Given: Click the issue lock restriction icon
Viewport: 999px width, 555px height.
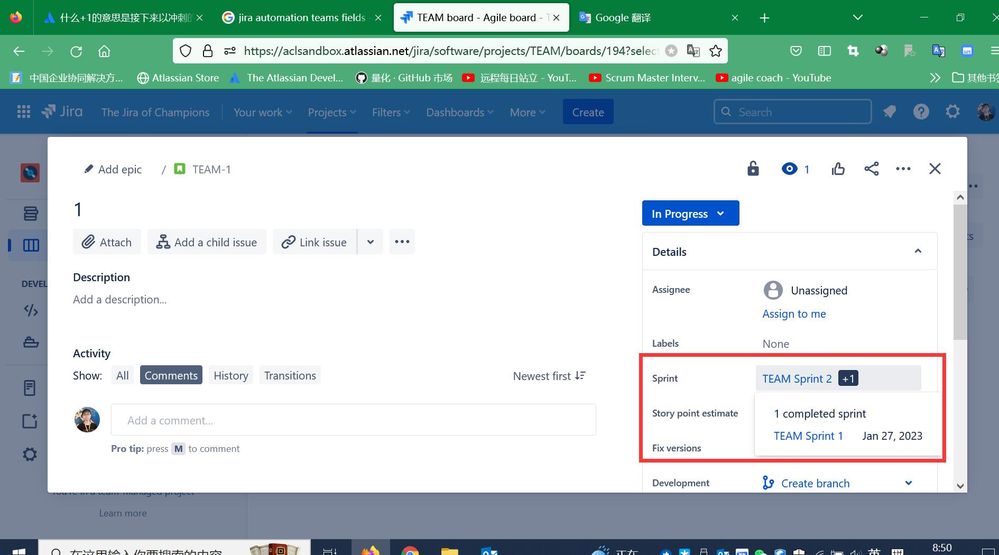Looking at the screenshot, I should coord(753,169).
